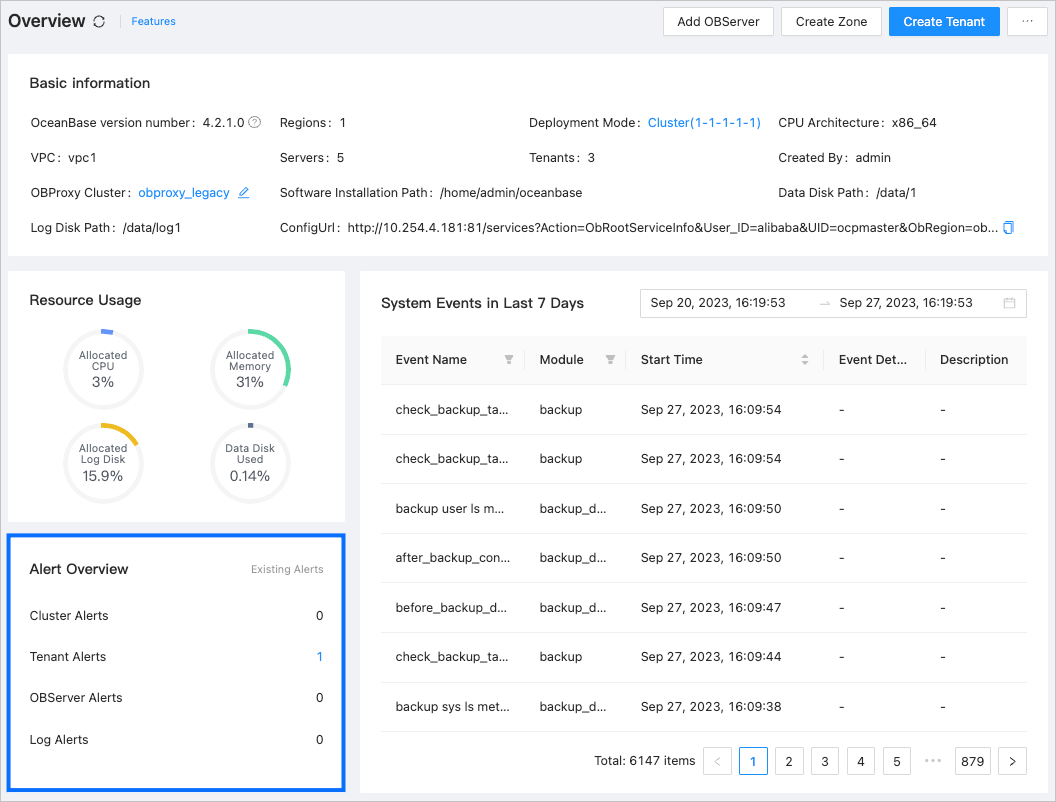This screenshot has height=802, width=1056.
Task: Click the Allocated Memory usage gauge
Action: pos(250,368)
